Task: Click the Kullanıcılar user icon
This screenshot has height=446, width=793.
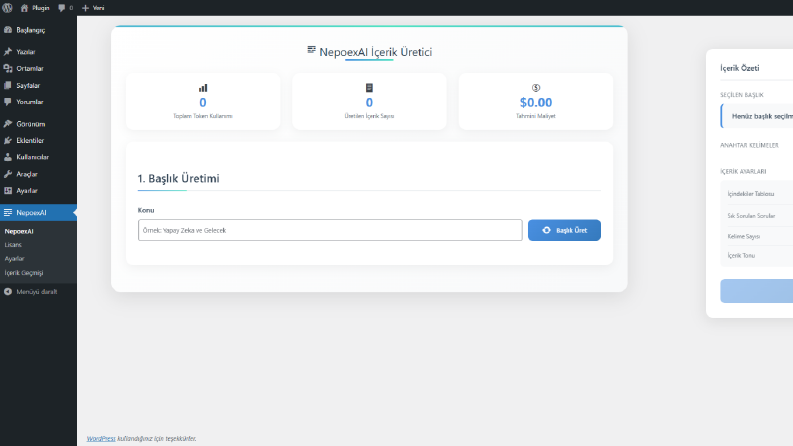Action: pyautogui.click(x=8, y=157)
